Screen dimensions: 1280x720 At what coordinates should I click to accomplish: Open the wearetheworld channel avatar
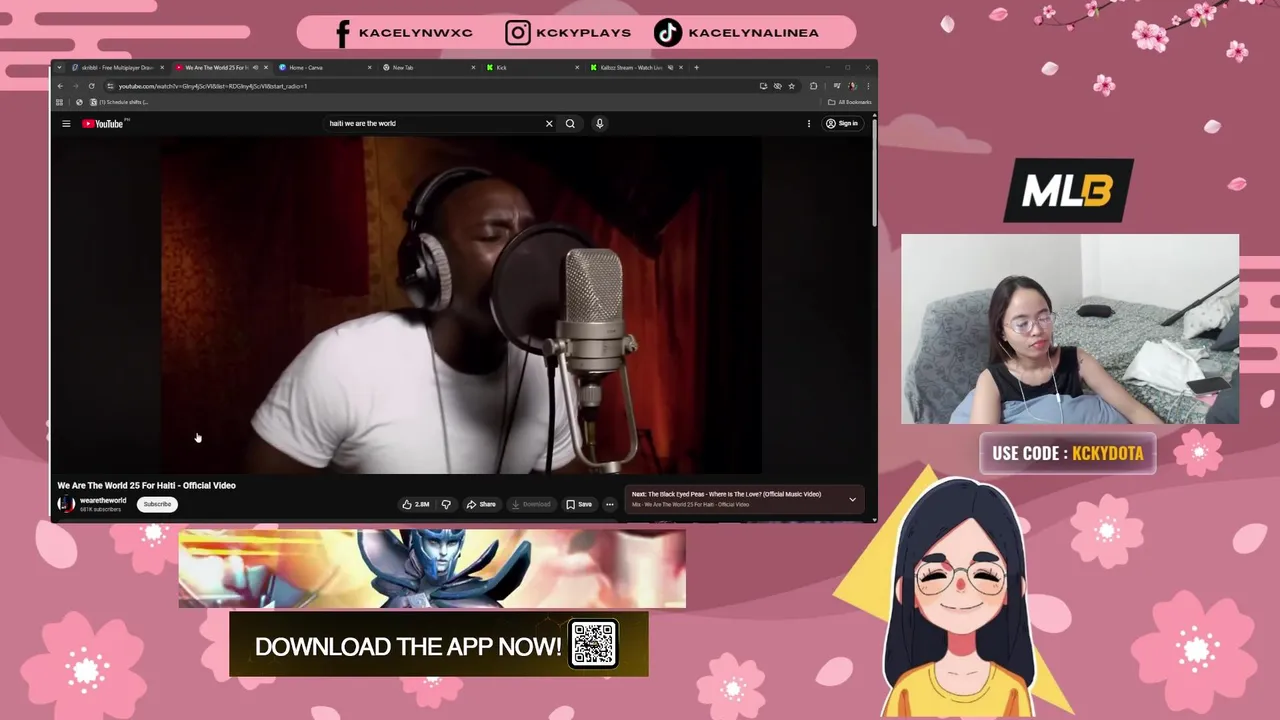[x=66, y=504]
